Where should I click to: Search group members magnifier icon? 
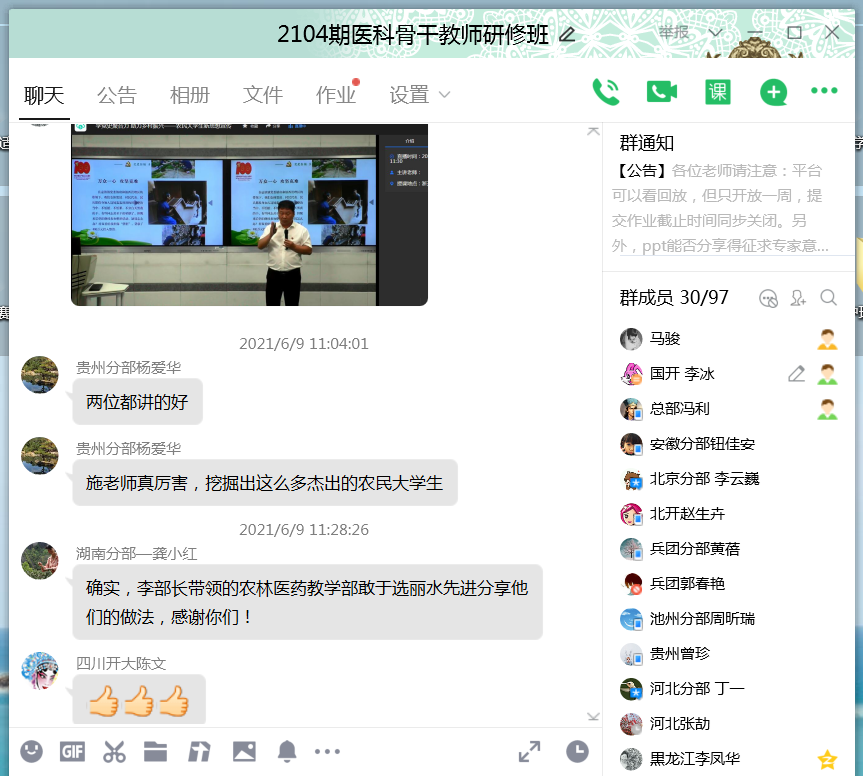click(828, 297)
